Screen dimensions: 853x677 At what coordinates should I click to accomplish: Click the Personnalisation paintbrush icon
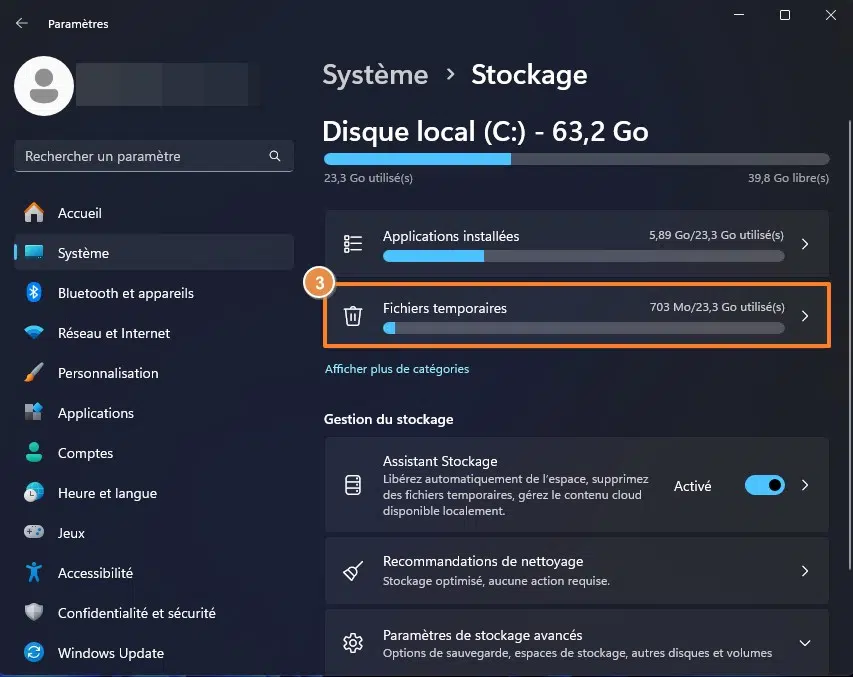[x=34, y=373]
